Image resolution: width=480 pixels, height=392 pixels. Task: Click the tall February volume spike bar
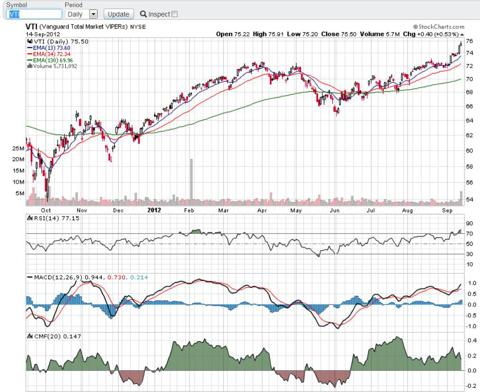[191, 182]
